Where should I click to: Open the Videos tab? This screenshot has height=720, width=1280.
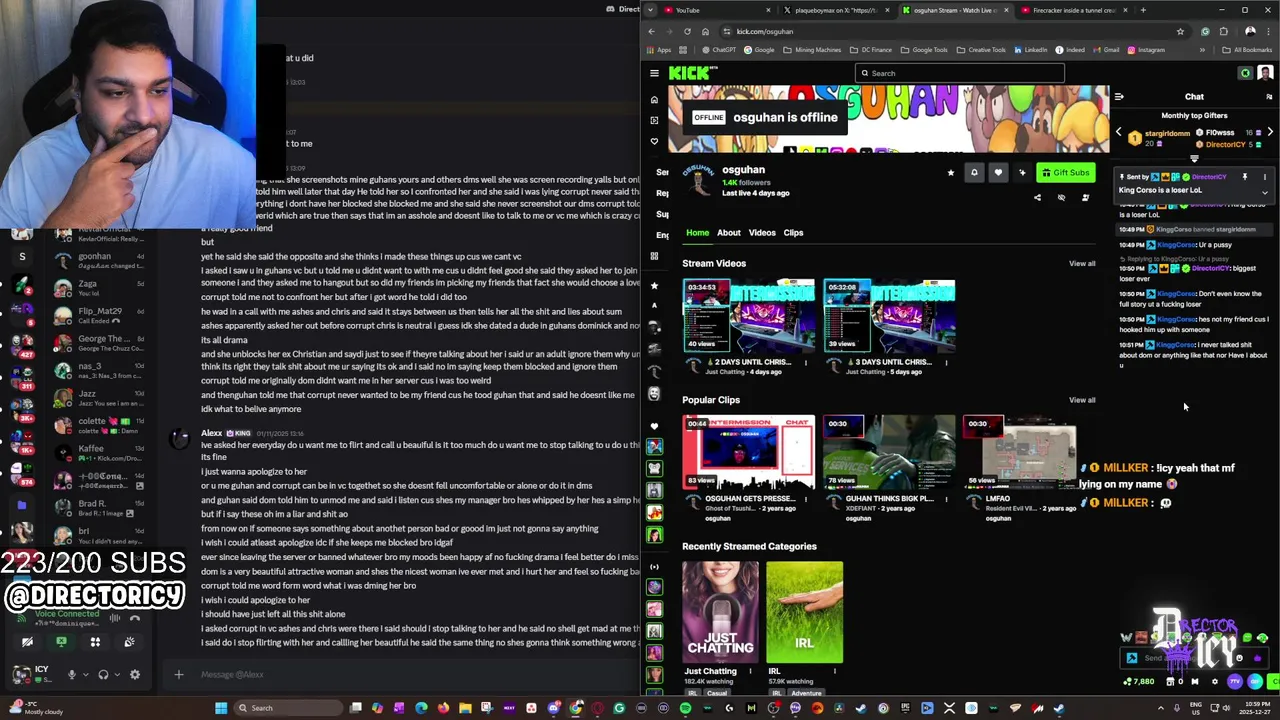762,233
